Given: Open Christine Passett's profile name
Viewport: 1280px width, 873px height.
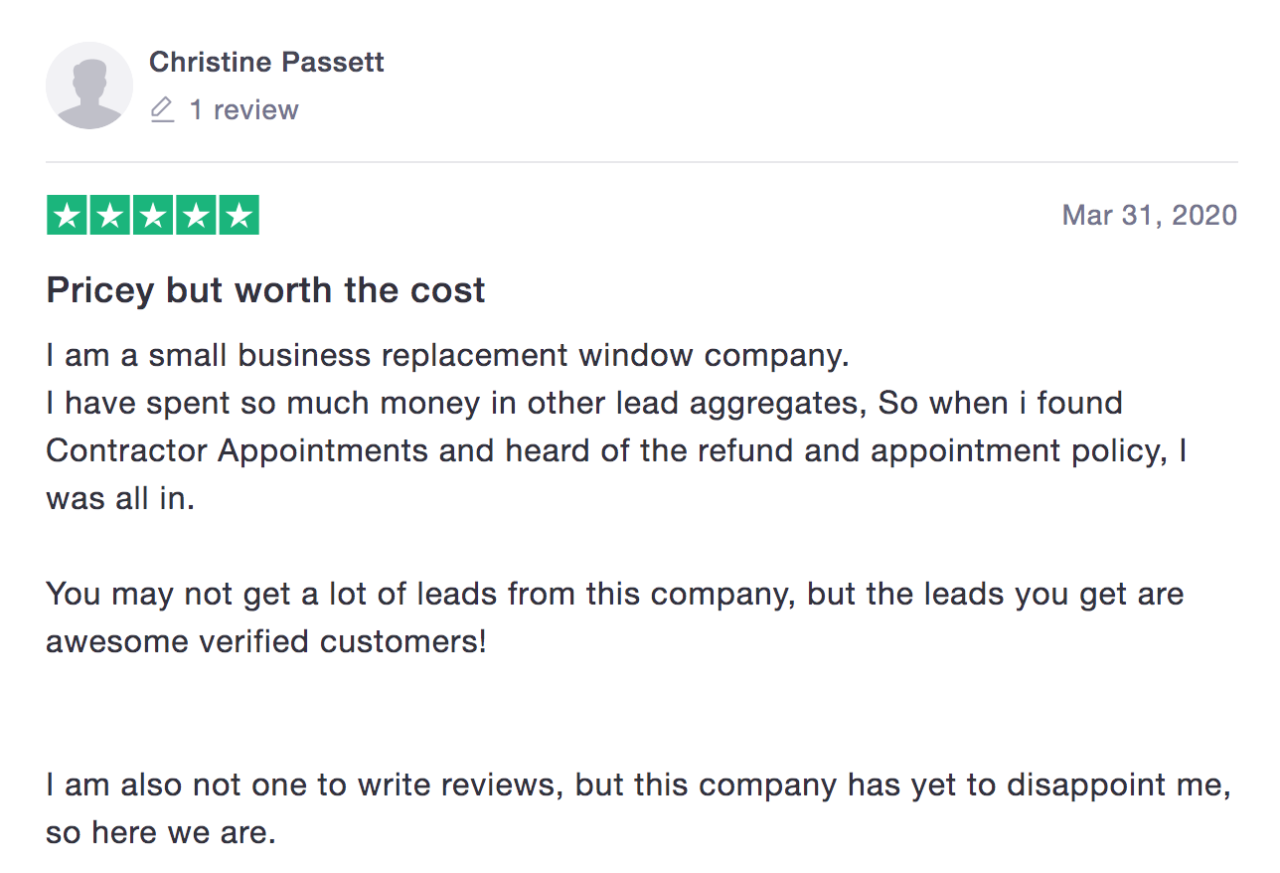Looking at the screenshot, I should click(x=266, y=62).
